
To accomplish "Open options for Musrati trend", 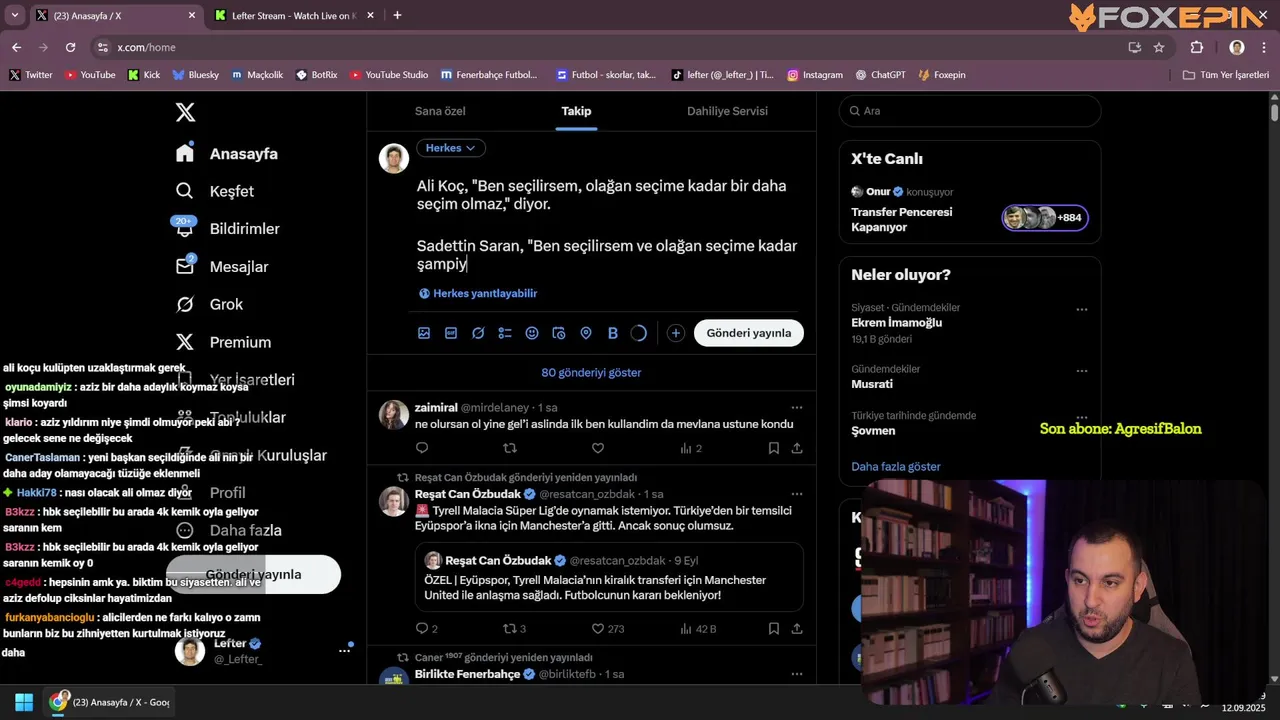I will click(1082, 371).
